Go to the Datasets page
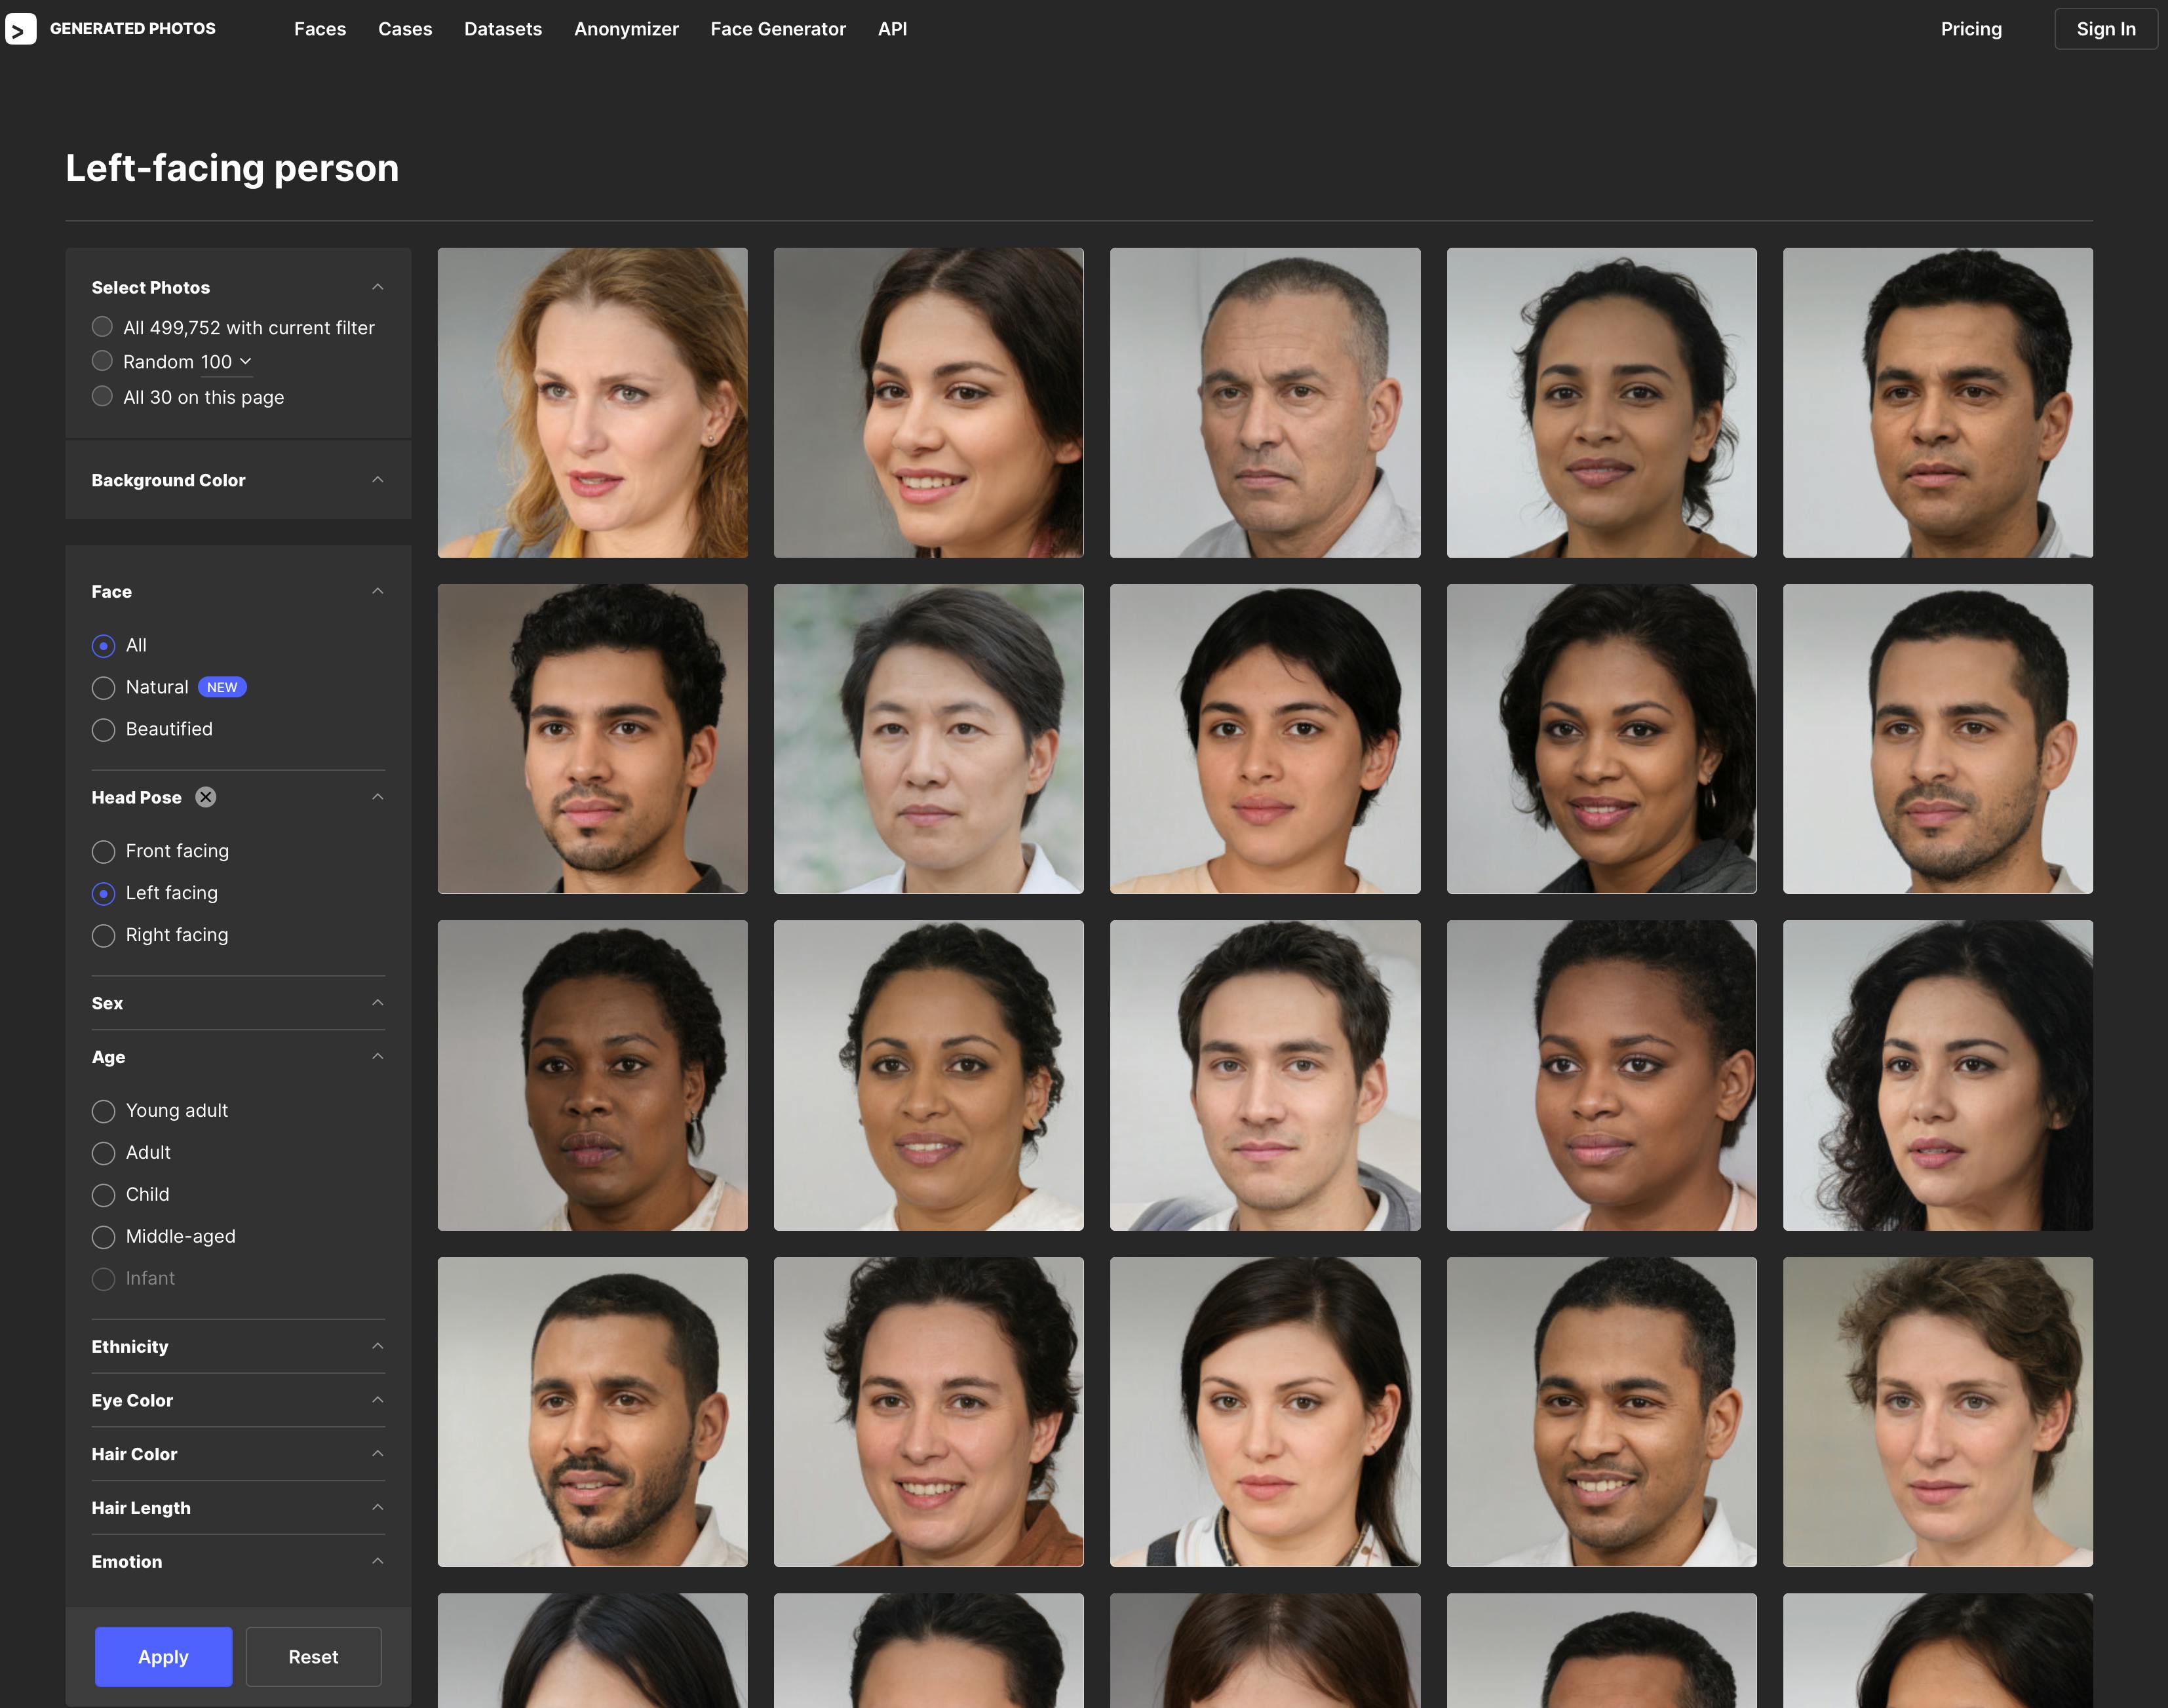The width and height of the screenshot is (2168, 1708). [x=502, y=29]
